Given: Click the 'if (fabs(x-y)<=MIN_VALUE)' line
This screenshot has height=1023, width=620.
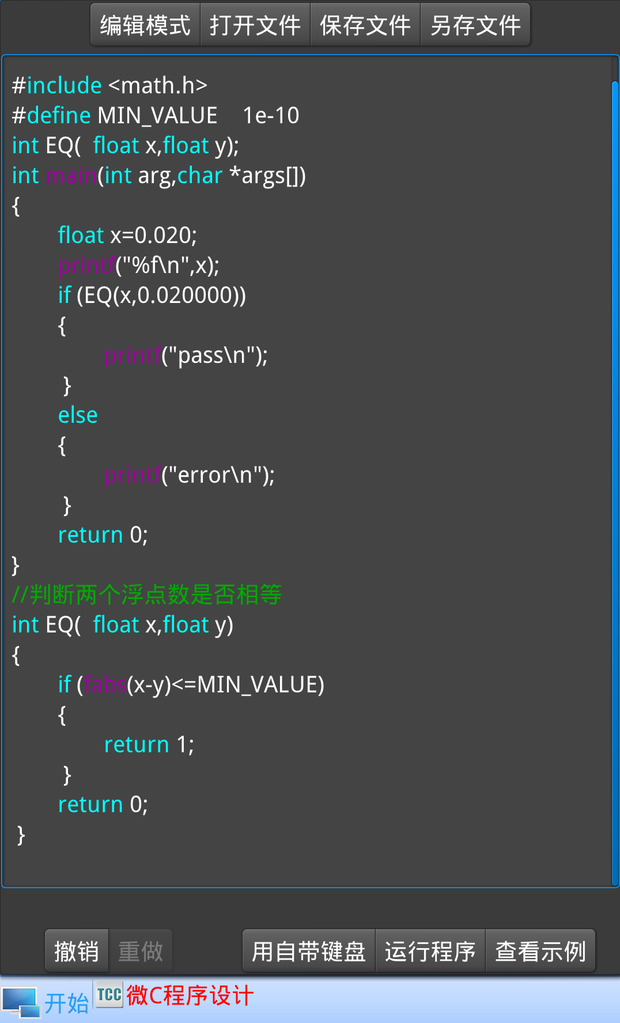Looking at the screenshot, I should click(x=191, y=684).
